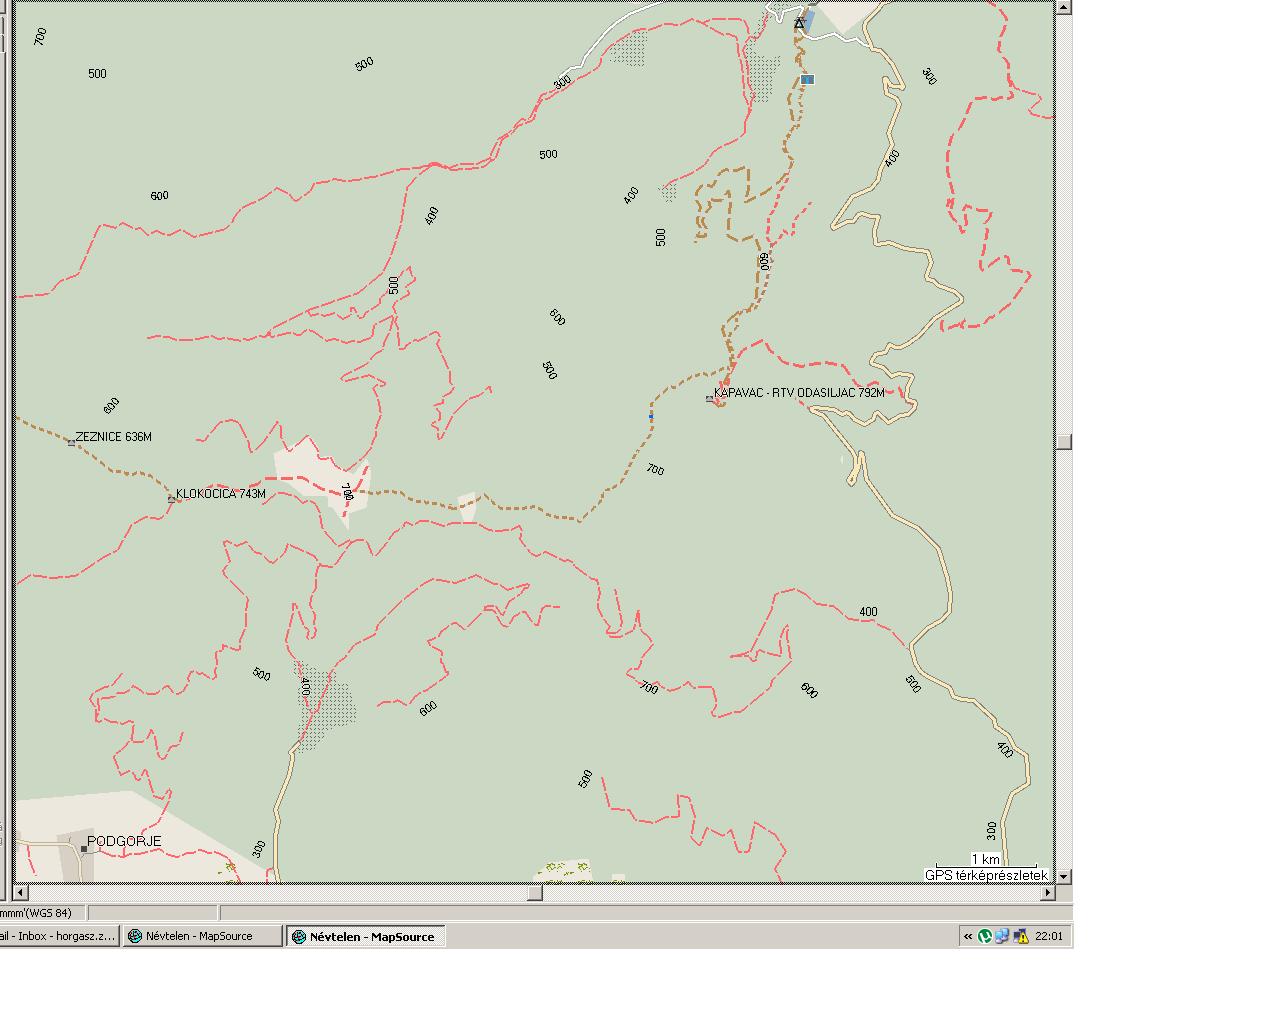
Task: Click the campsite tent icon on the map
Action: pyautogui.click(x=799, y=23)
